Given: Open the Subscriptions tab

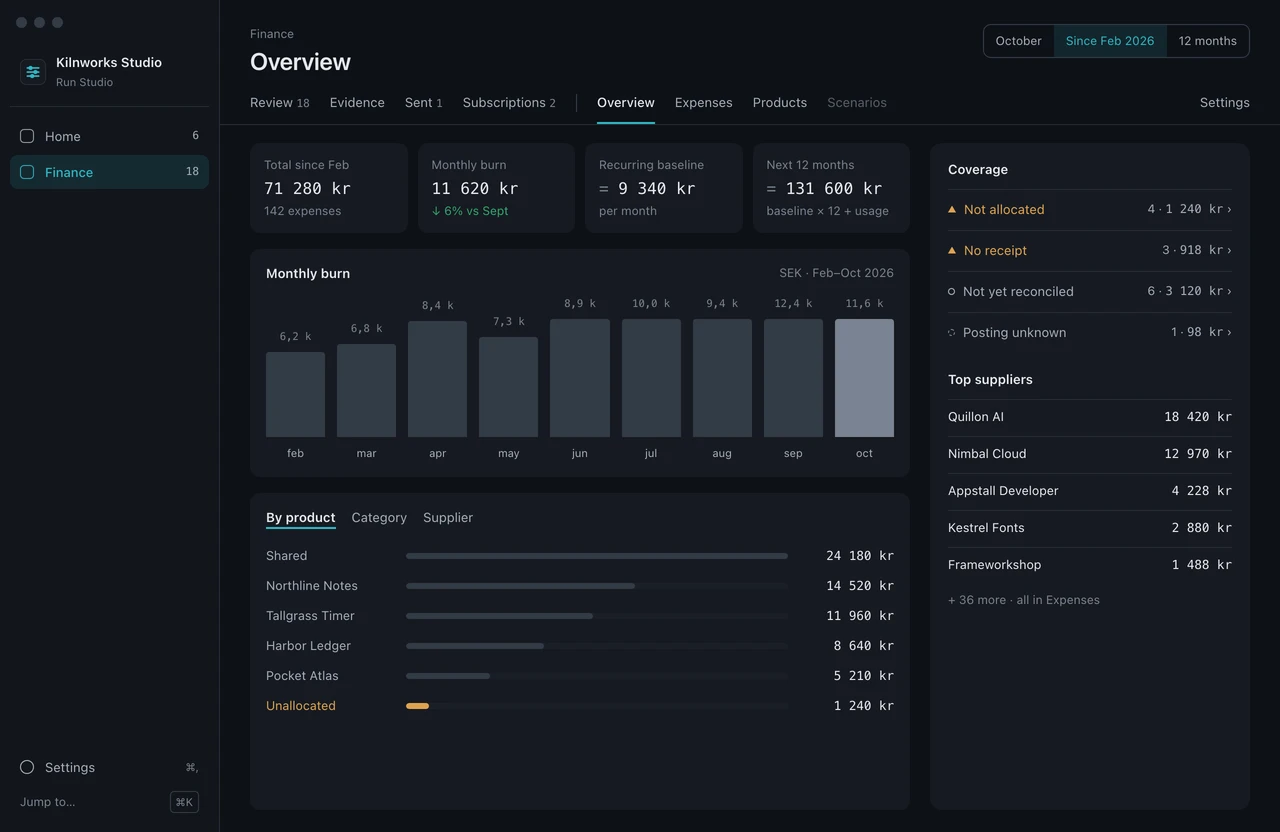Looking at the screenshot, I should click(509, 102).
